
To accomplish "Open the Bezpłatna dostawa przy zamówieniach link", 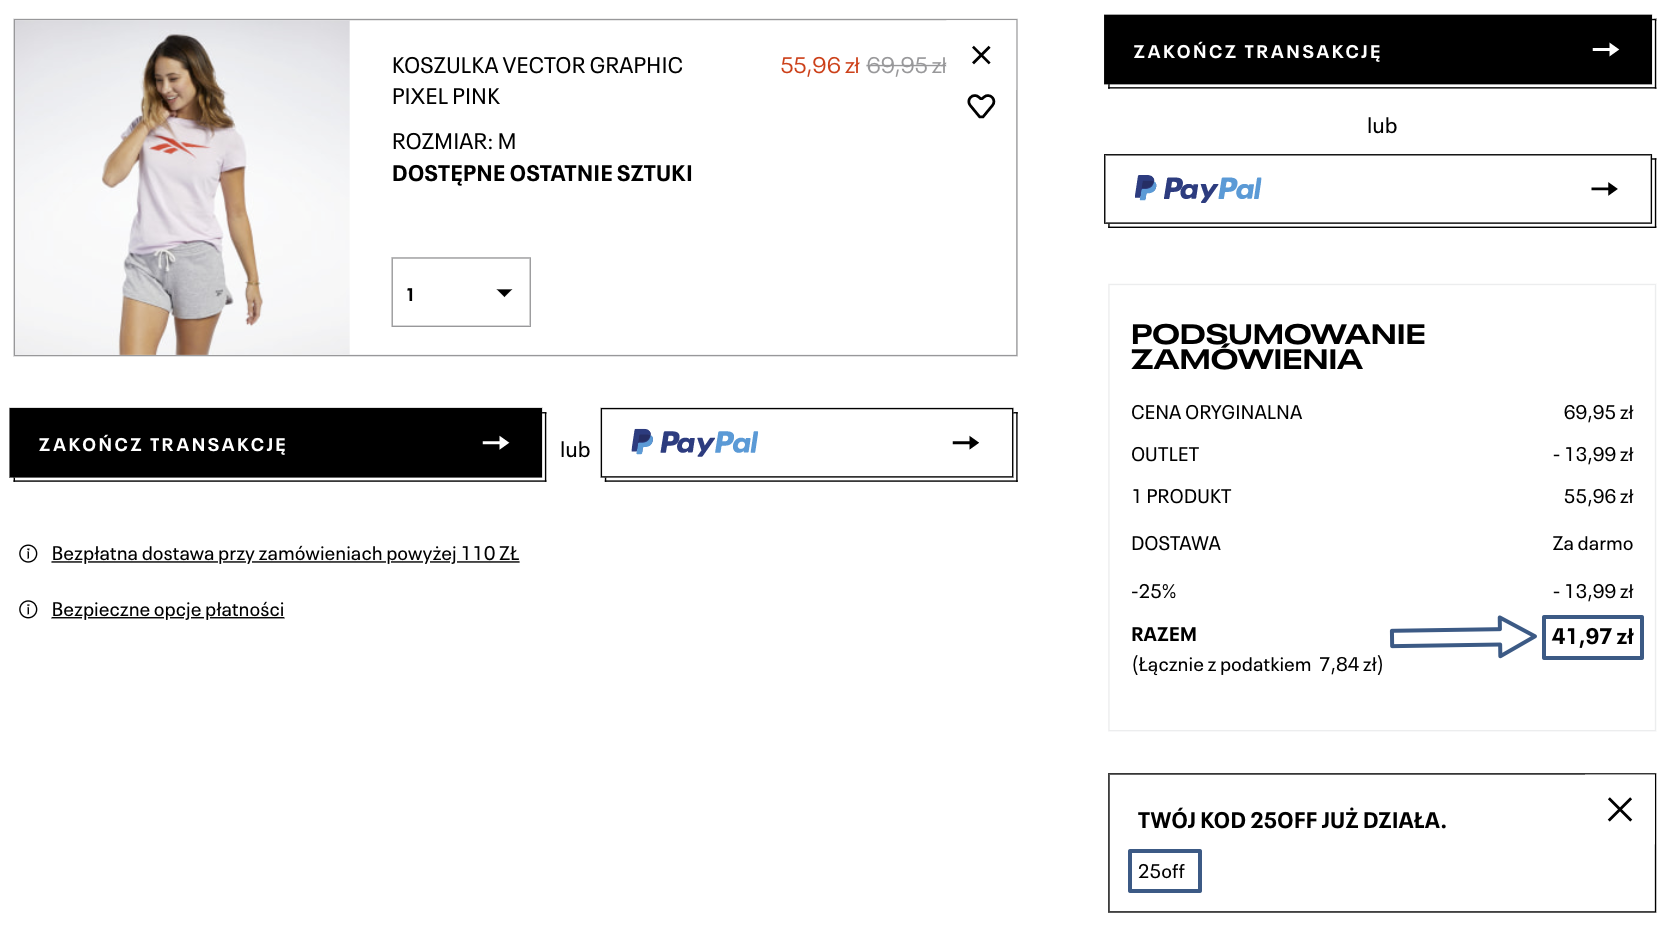I will pos(285,554).
